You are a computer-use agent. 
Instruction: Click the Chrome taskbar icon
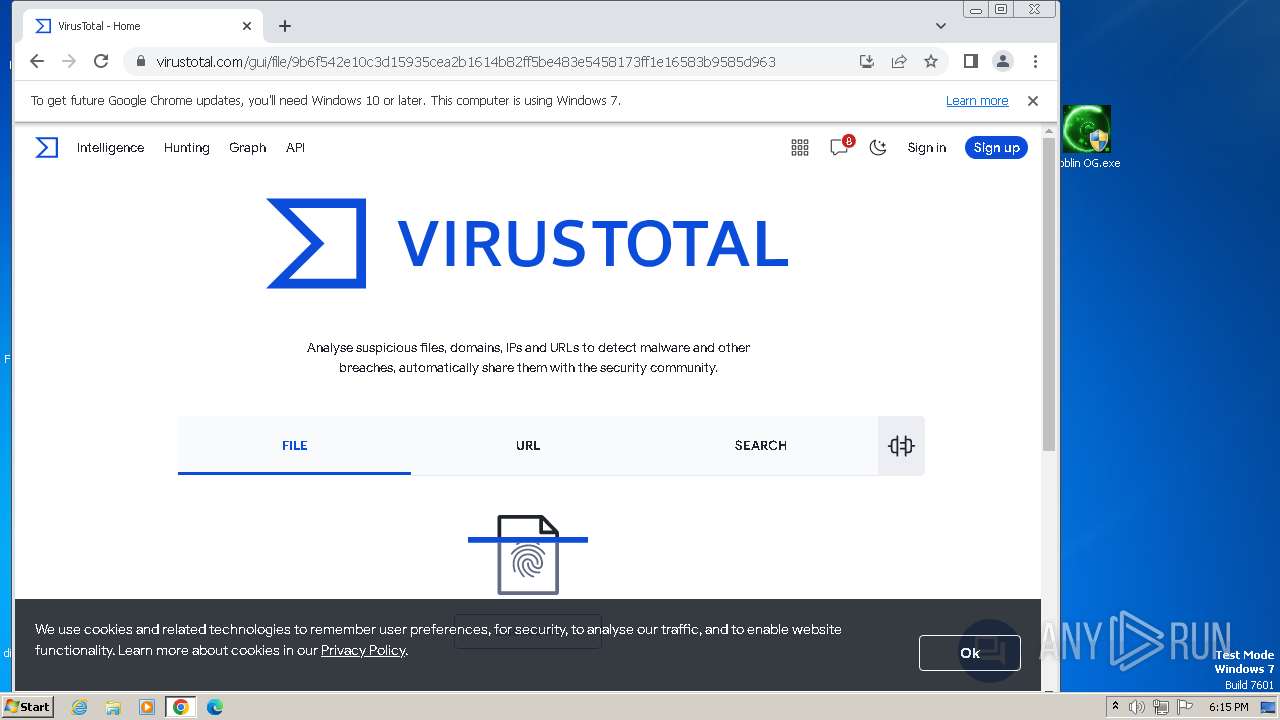(181, 707)
